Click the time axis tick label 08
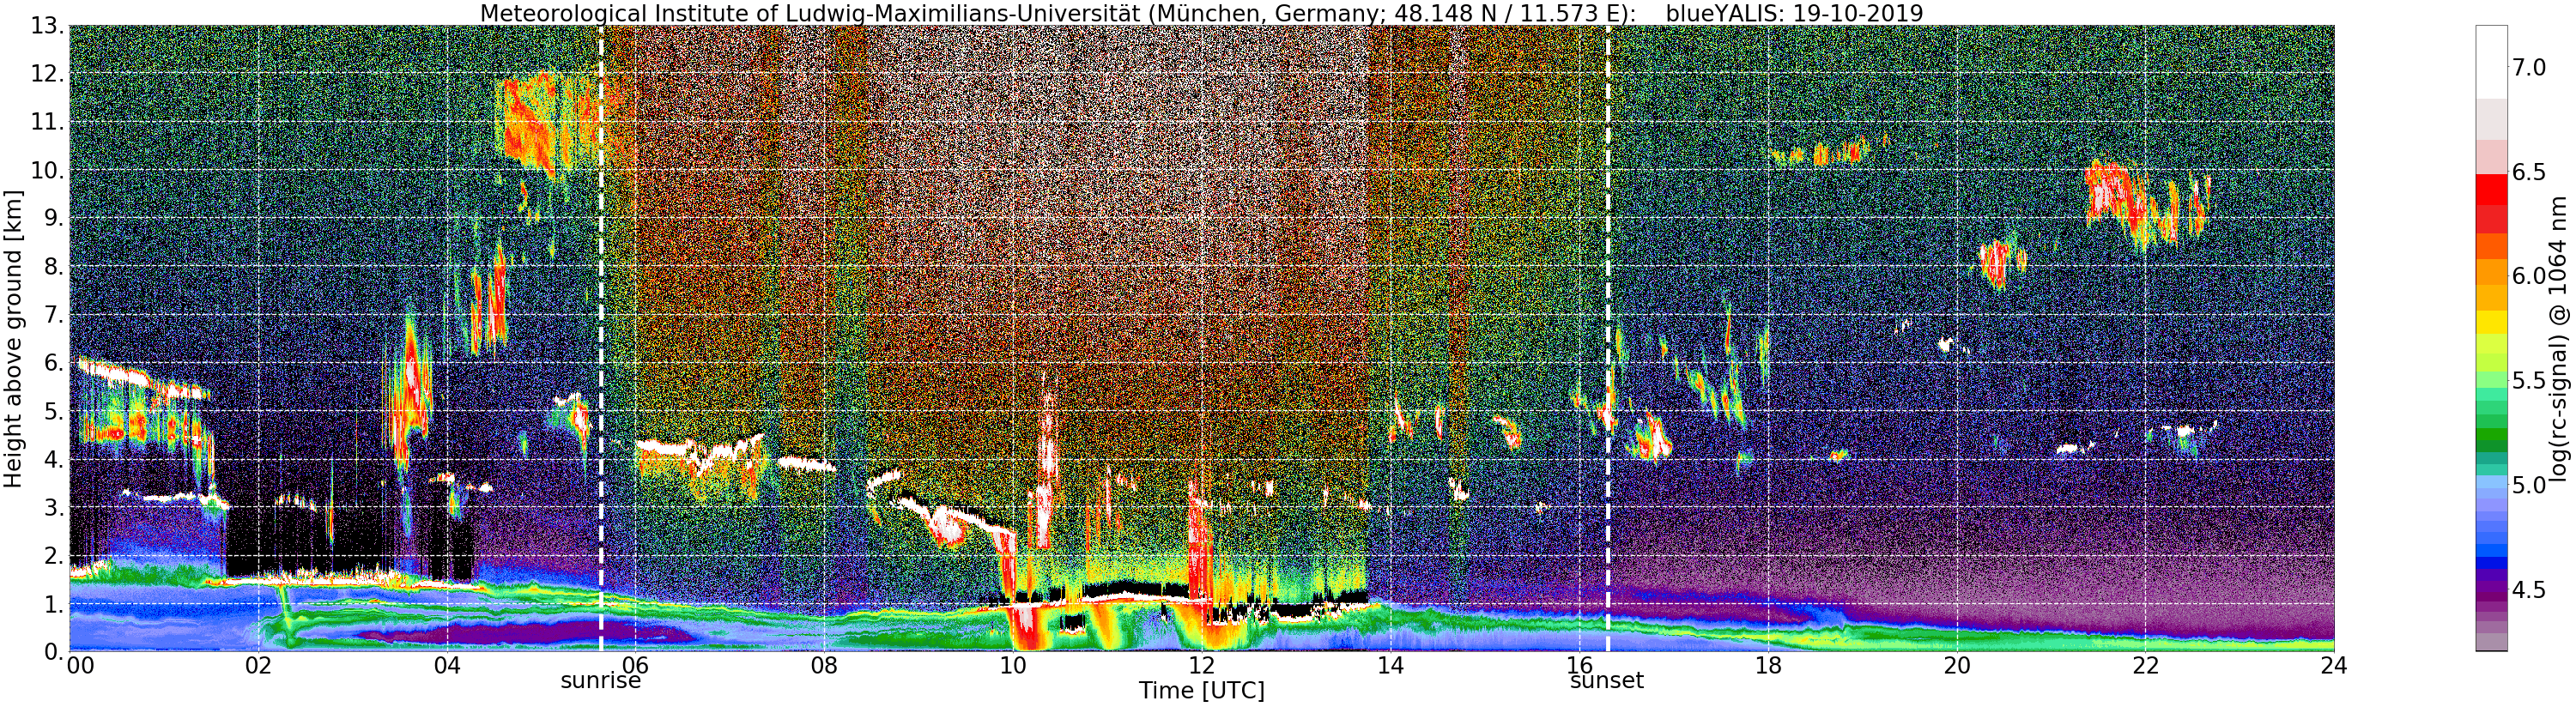This screenshot has height=707, width=2576. [x=824, y=666]
